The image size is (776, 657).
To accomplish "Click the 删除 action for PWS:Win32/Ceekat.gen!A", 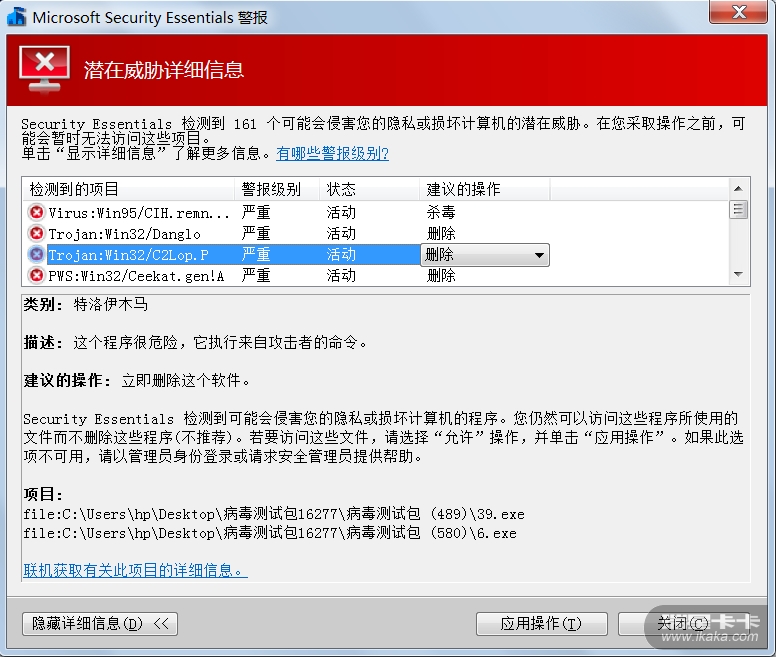I will click(441, 276).
